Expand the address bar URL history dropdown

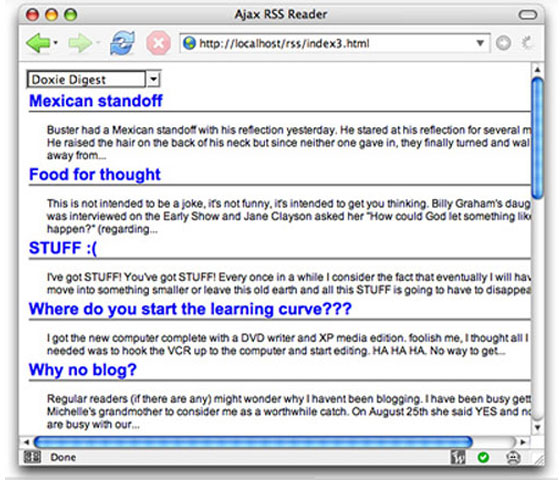(480, 43)
